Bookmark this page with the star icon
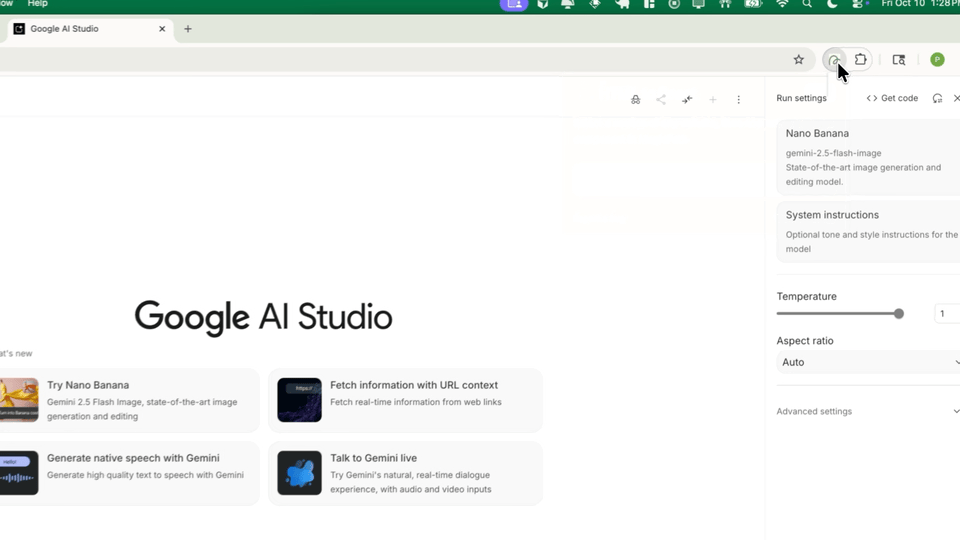Image resolution: width=960 pixels, height=540 pixels. [x=799, y=60]
